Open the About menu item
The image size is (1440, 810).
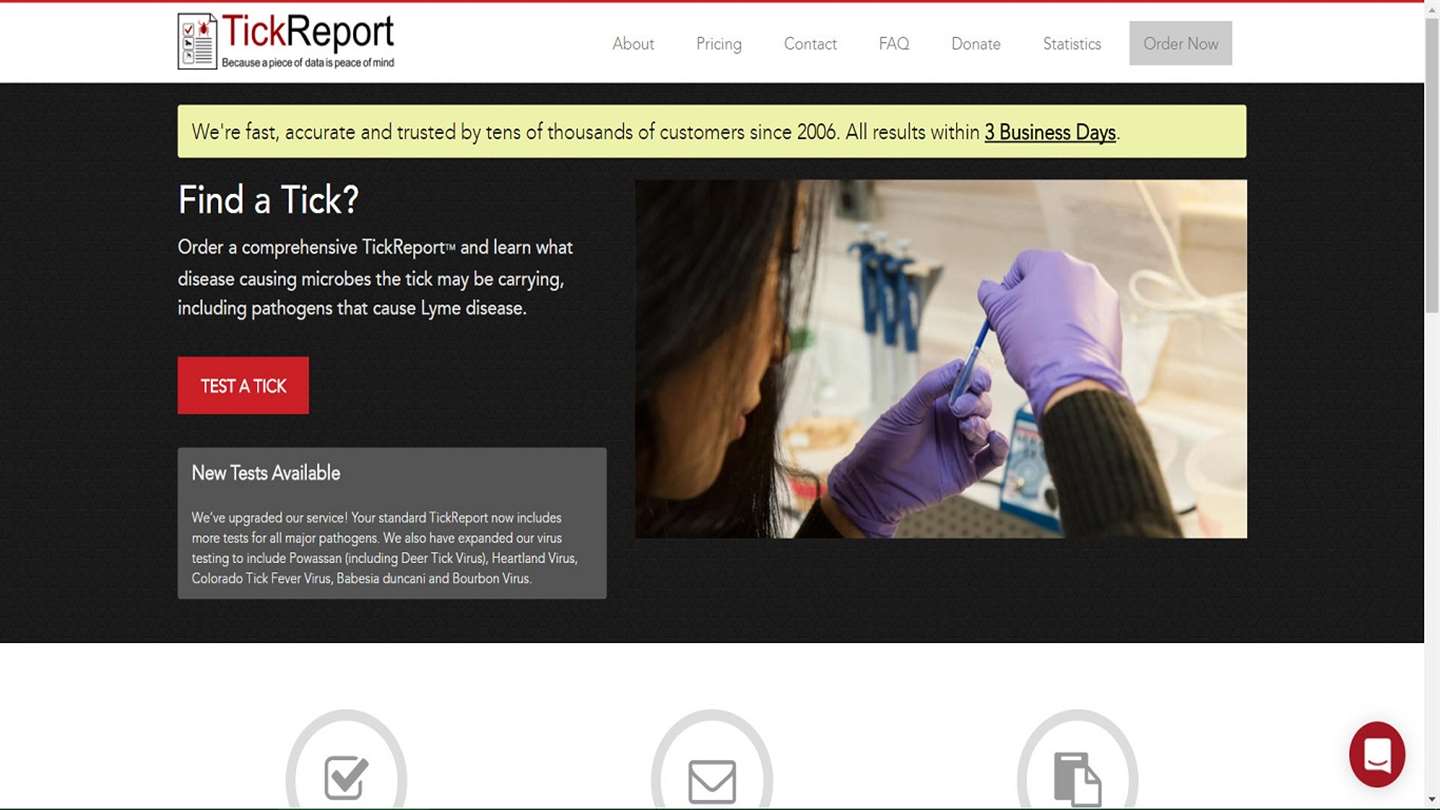[x=633, y=44]
